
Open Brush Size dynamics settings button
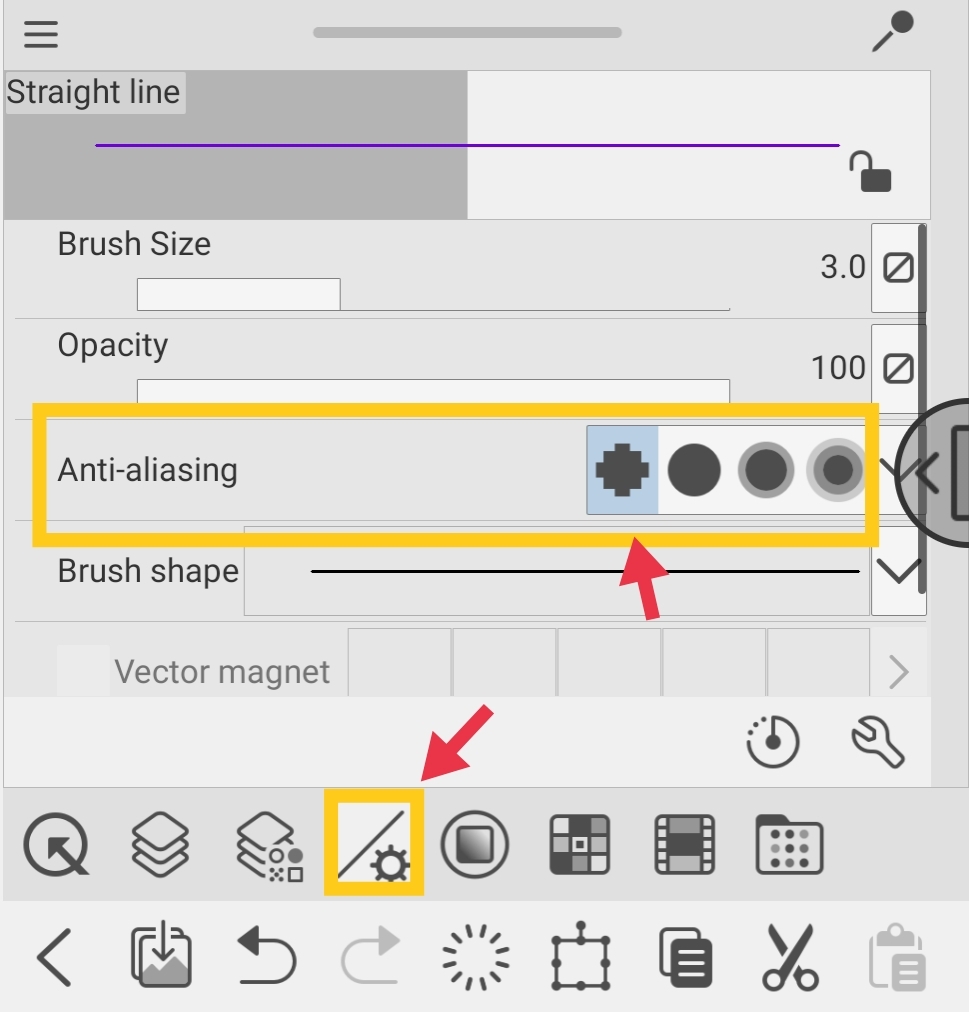click(x=898, y=268)
